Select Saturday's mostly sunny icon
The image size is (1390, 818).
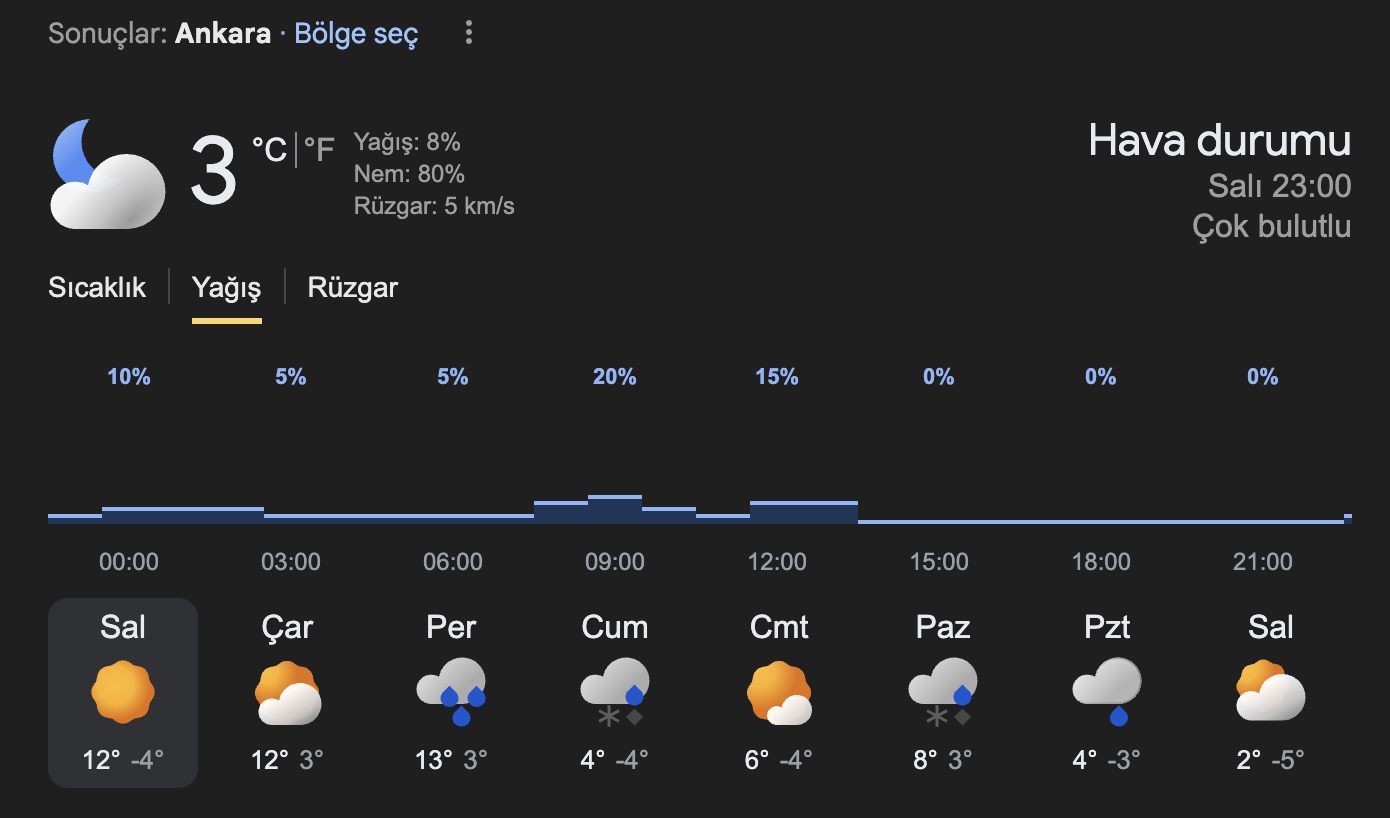pos(778,692)
